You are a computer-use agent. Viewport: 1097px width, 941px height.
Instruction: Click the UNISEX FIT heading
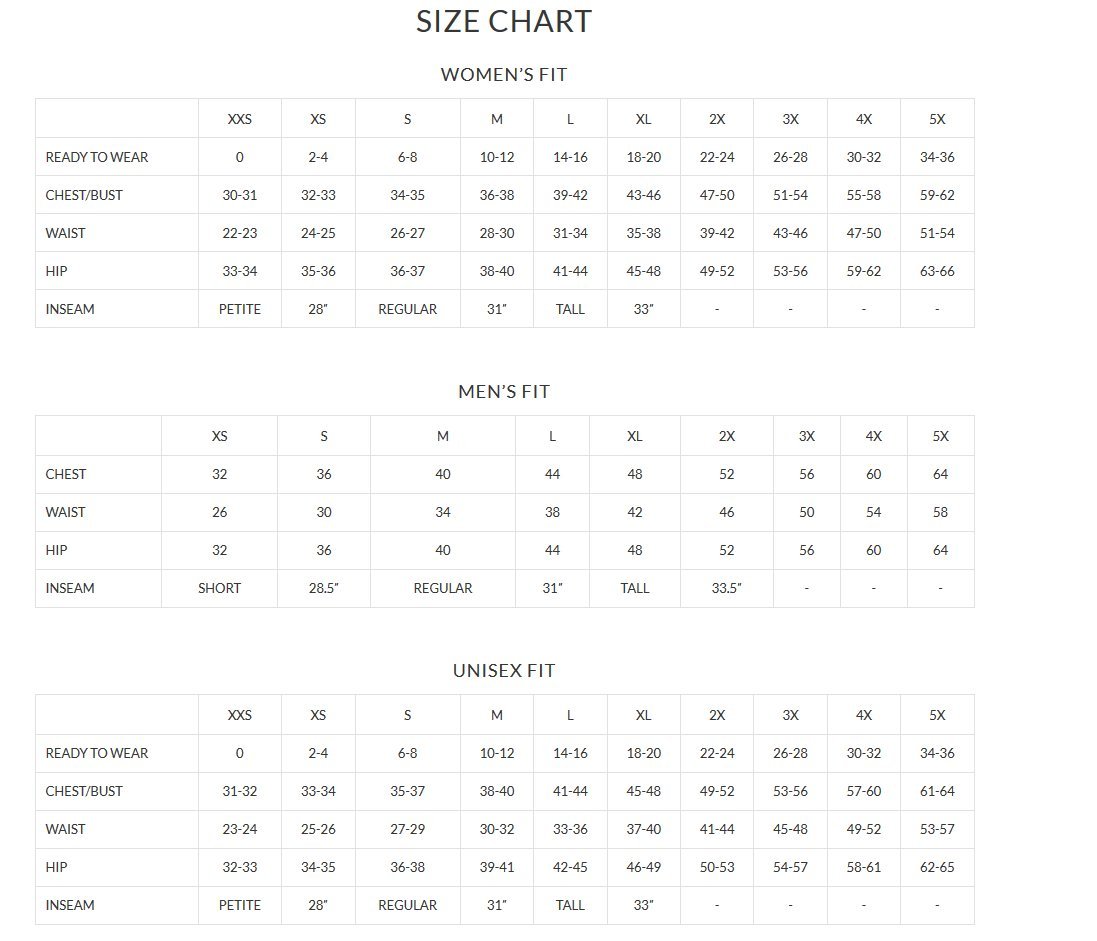(504, 671)
